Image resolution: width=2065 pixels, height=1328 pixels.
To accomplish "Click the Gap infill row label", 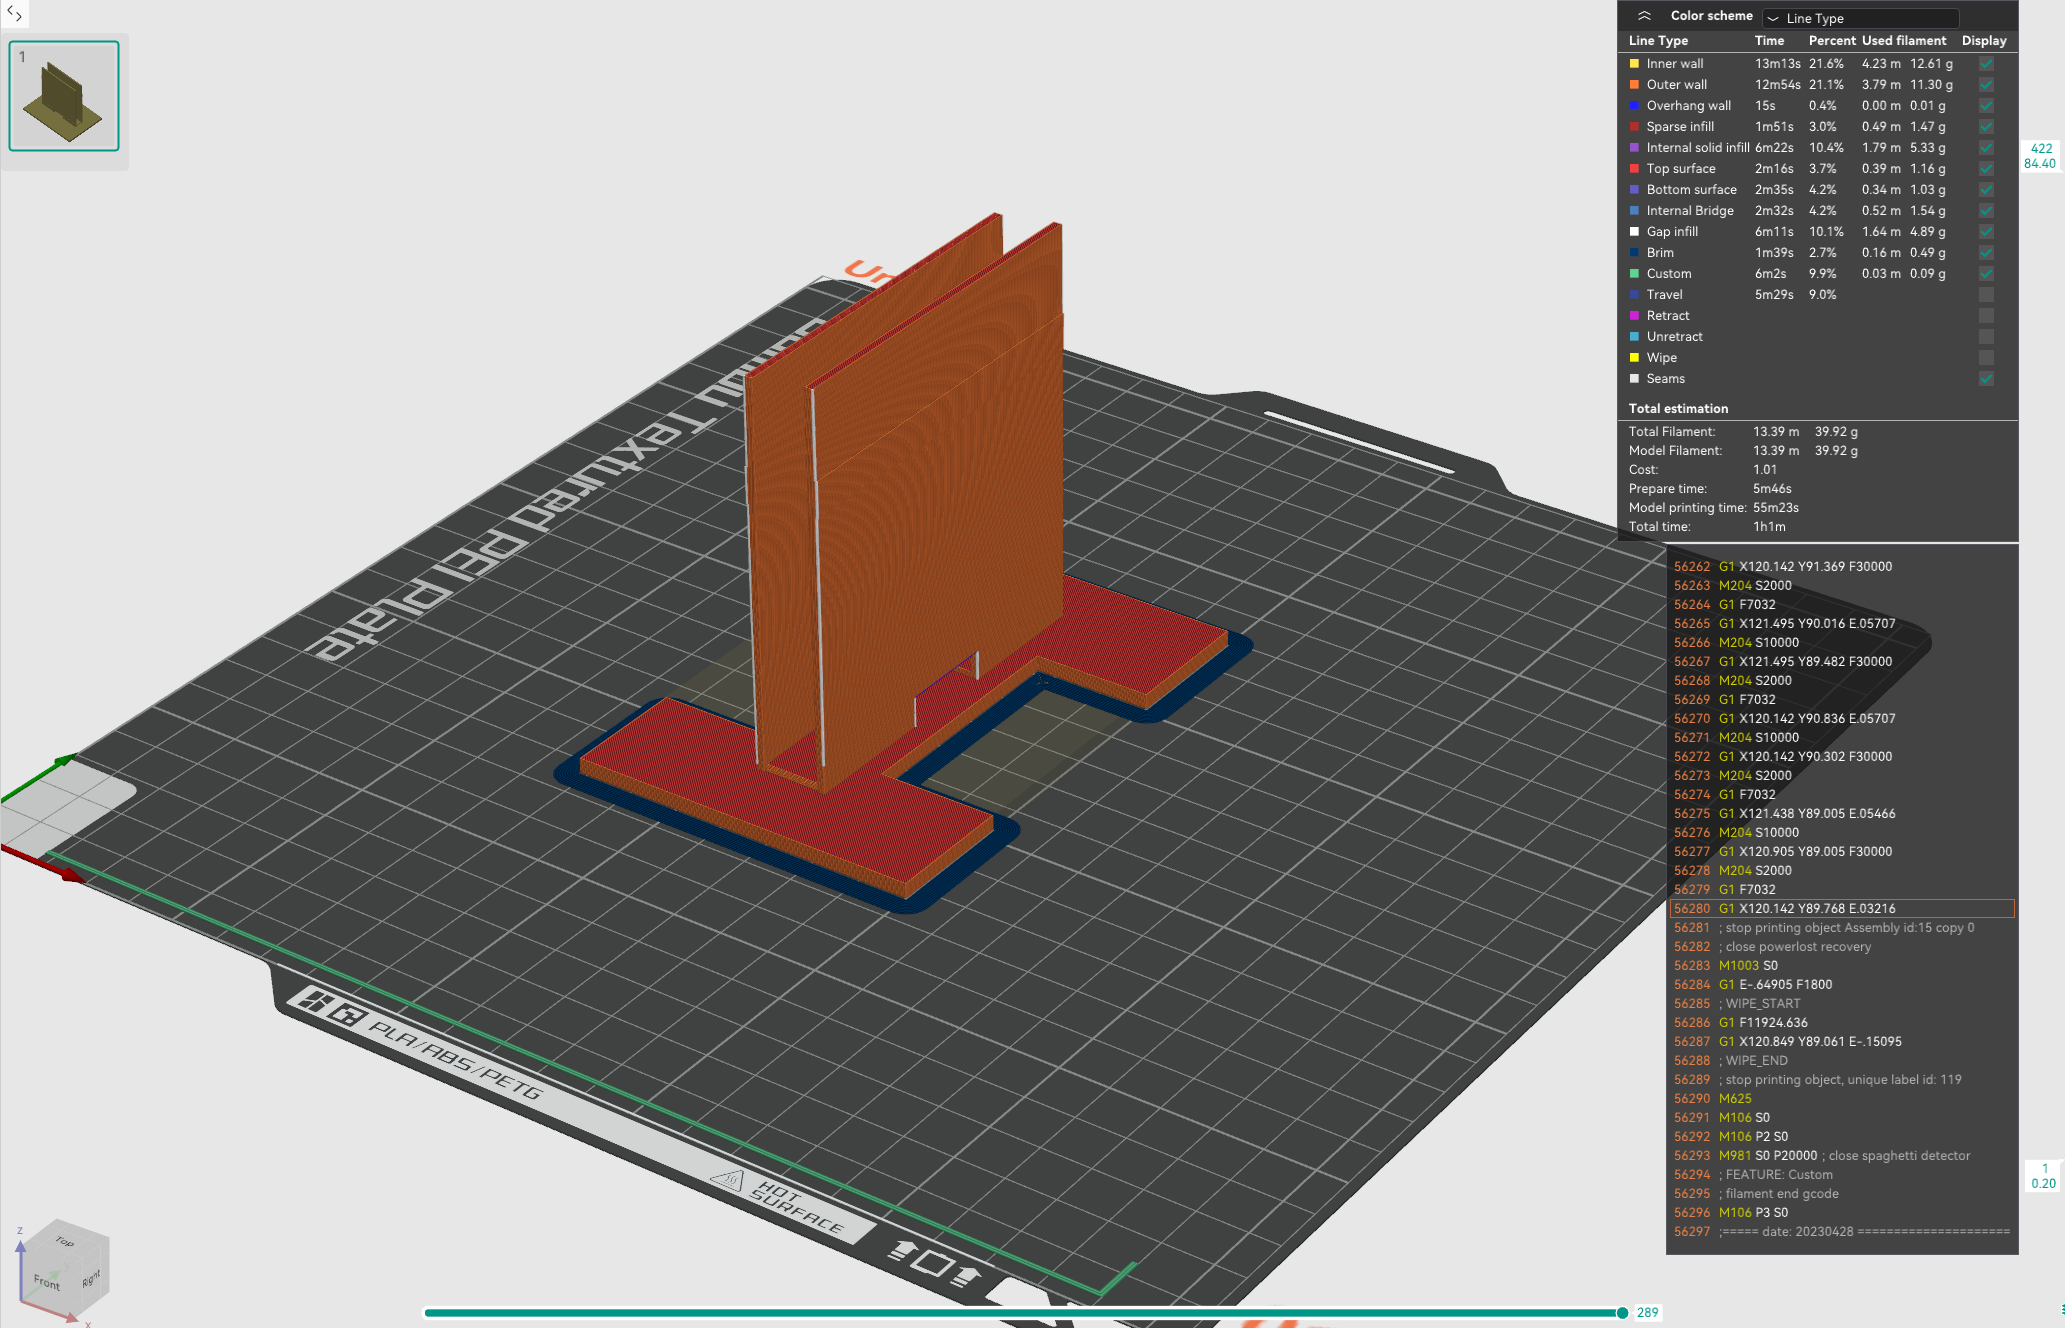I will click(1672, 232).
